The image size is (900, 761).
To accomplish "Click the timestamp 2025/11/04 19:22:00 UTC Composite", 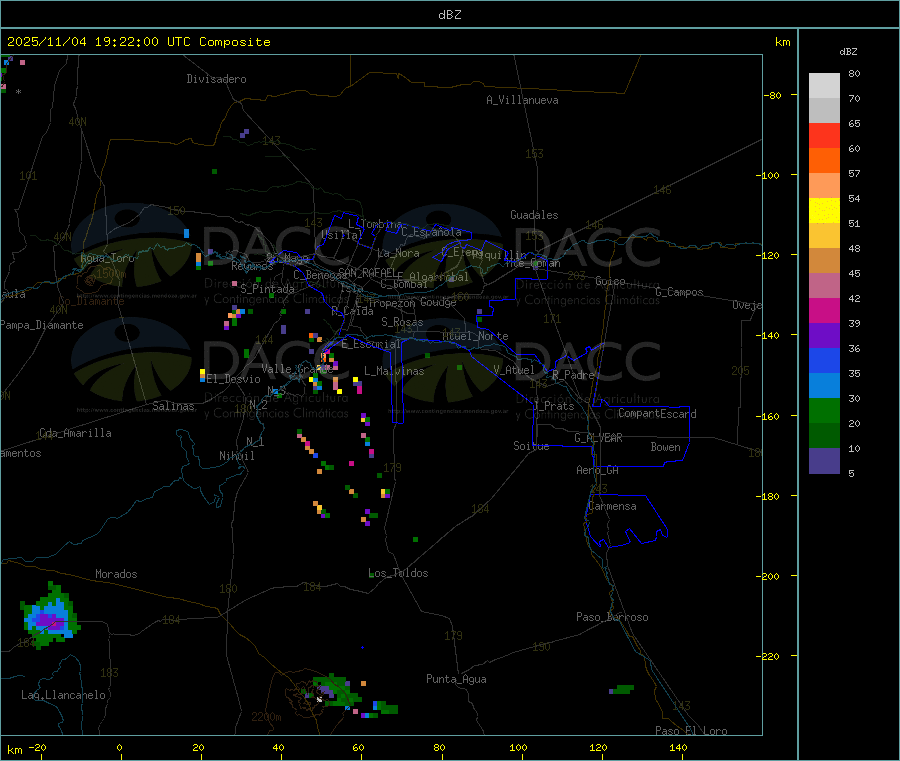I will tap(138, 42).
